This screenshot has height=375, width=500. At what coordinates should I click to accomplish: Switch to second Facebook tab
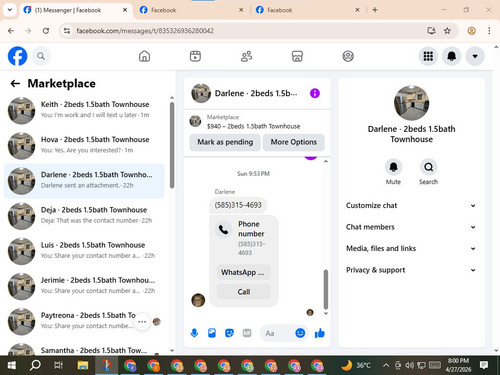click(x=192, y=10)
